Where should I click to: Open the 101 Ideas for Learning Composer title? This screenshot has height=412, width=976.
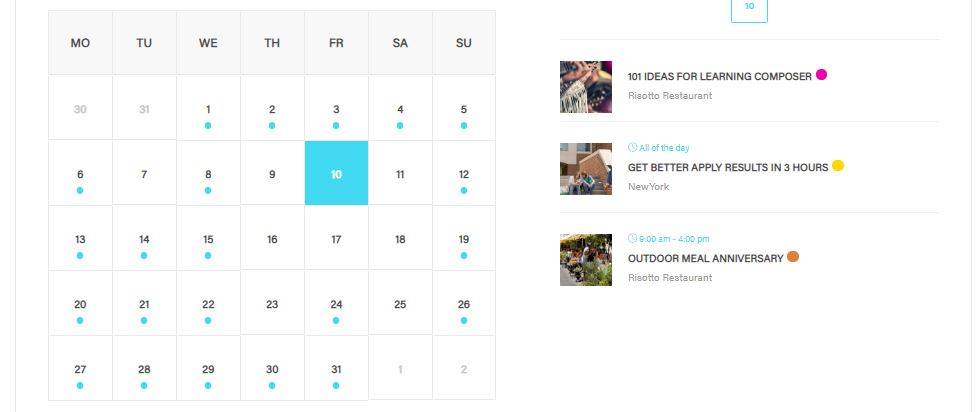tap(720, 77)
